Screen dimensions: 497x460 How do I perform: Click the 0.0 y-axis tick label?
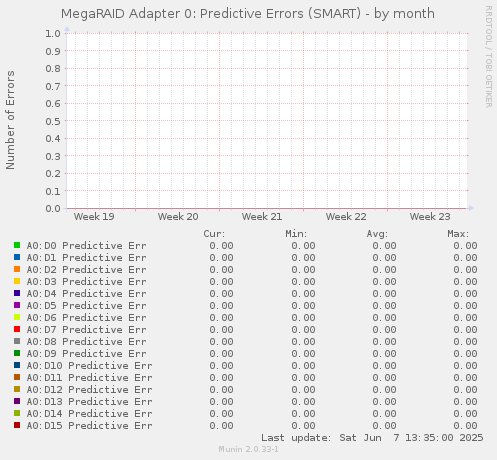[x=53, y=209]
